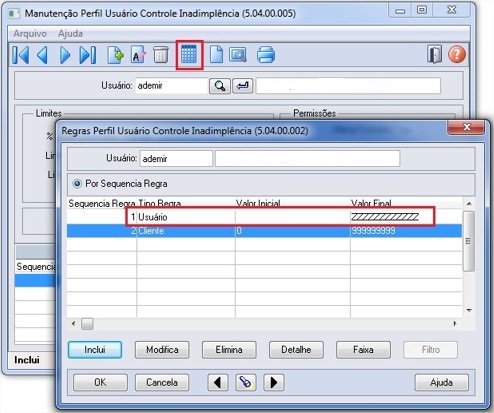Click Valor Inicial cell 0 in Cliente row
The width and height of the screenshot is (494, 413).
click(293, 231)
